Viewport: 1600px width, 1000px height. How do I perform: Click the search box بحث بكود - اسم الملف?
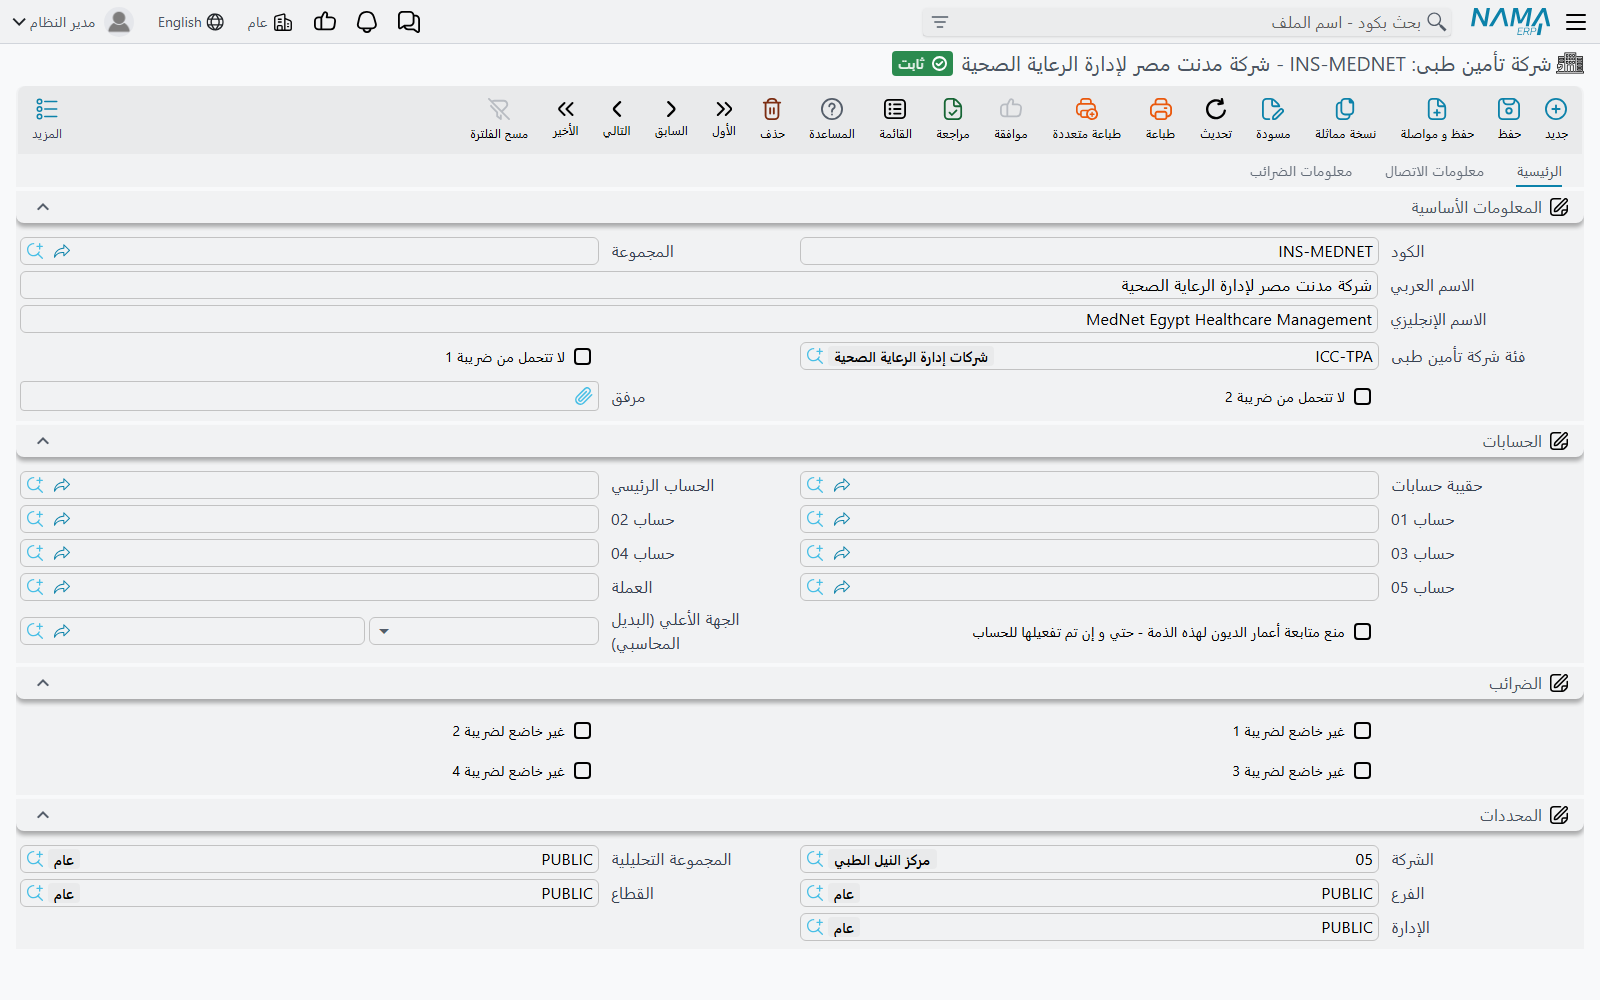[x=1186, y=22]
